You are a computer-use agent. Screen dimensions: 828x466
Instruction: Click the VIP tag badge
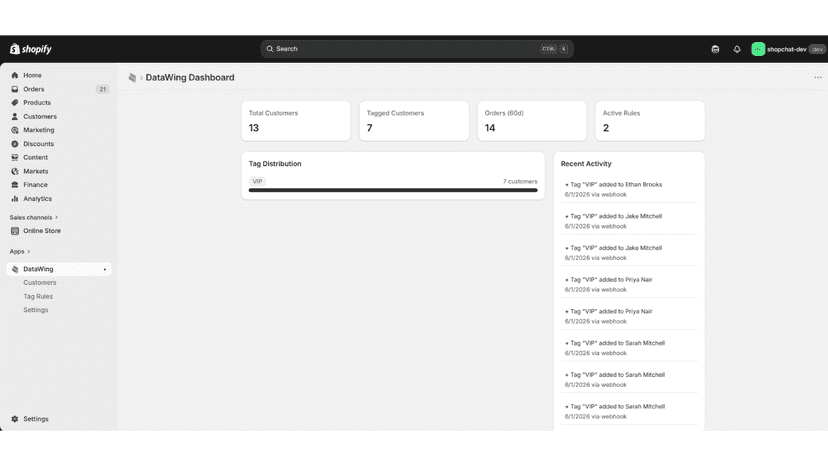coord(257,181)
